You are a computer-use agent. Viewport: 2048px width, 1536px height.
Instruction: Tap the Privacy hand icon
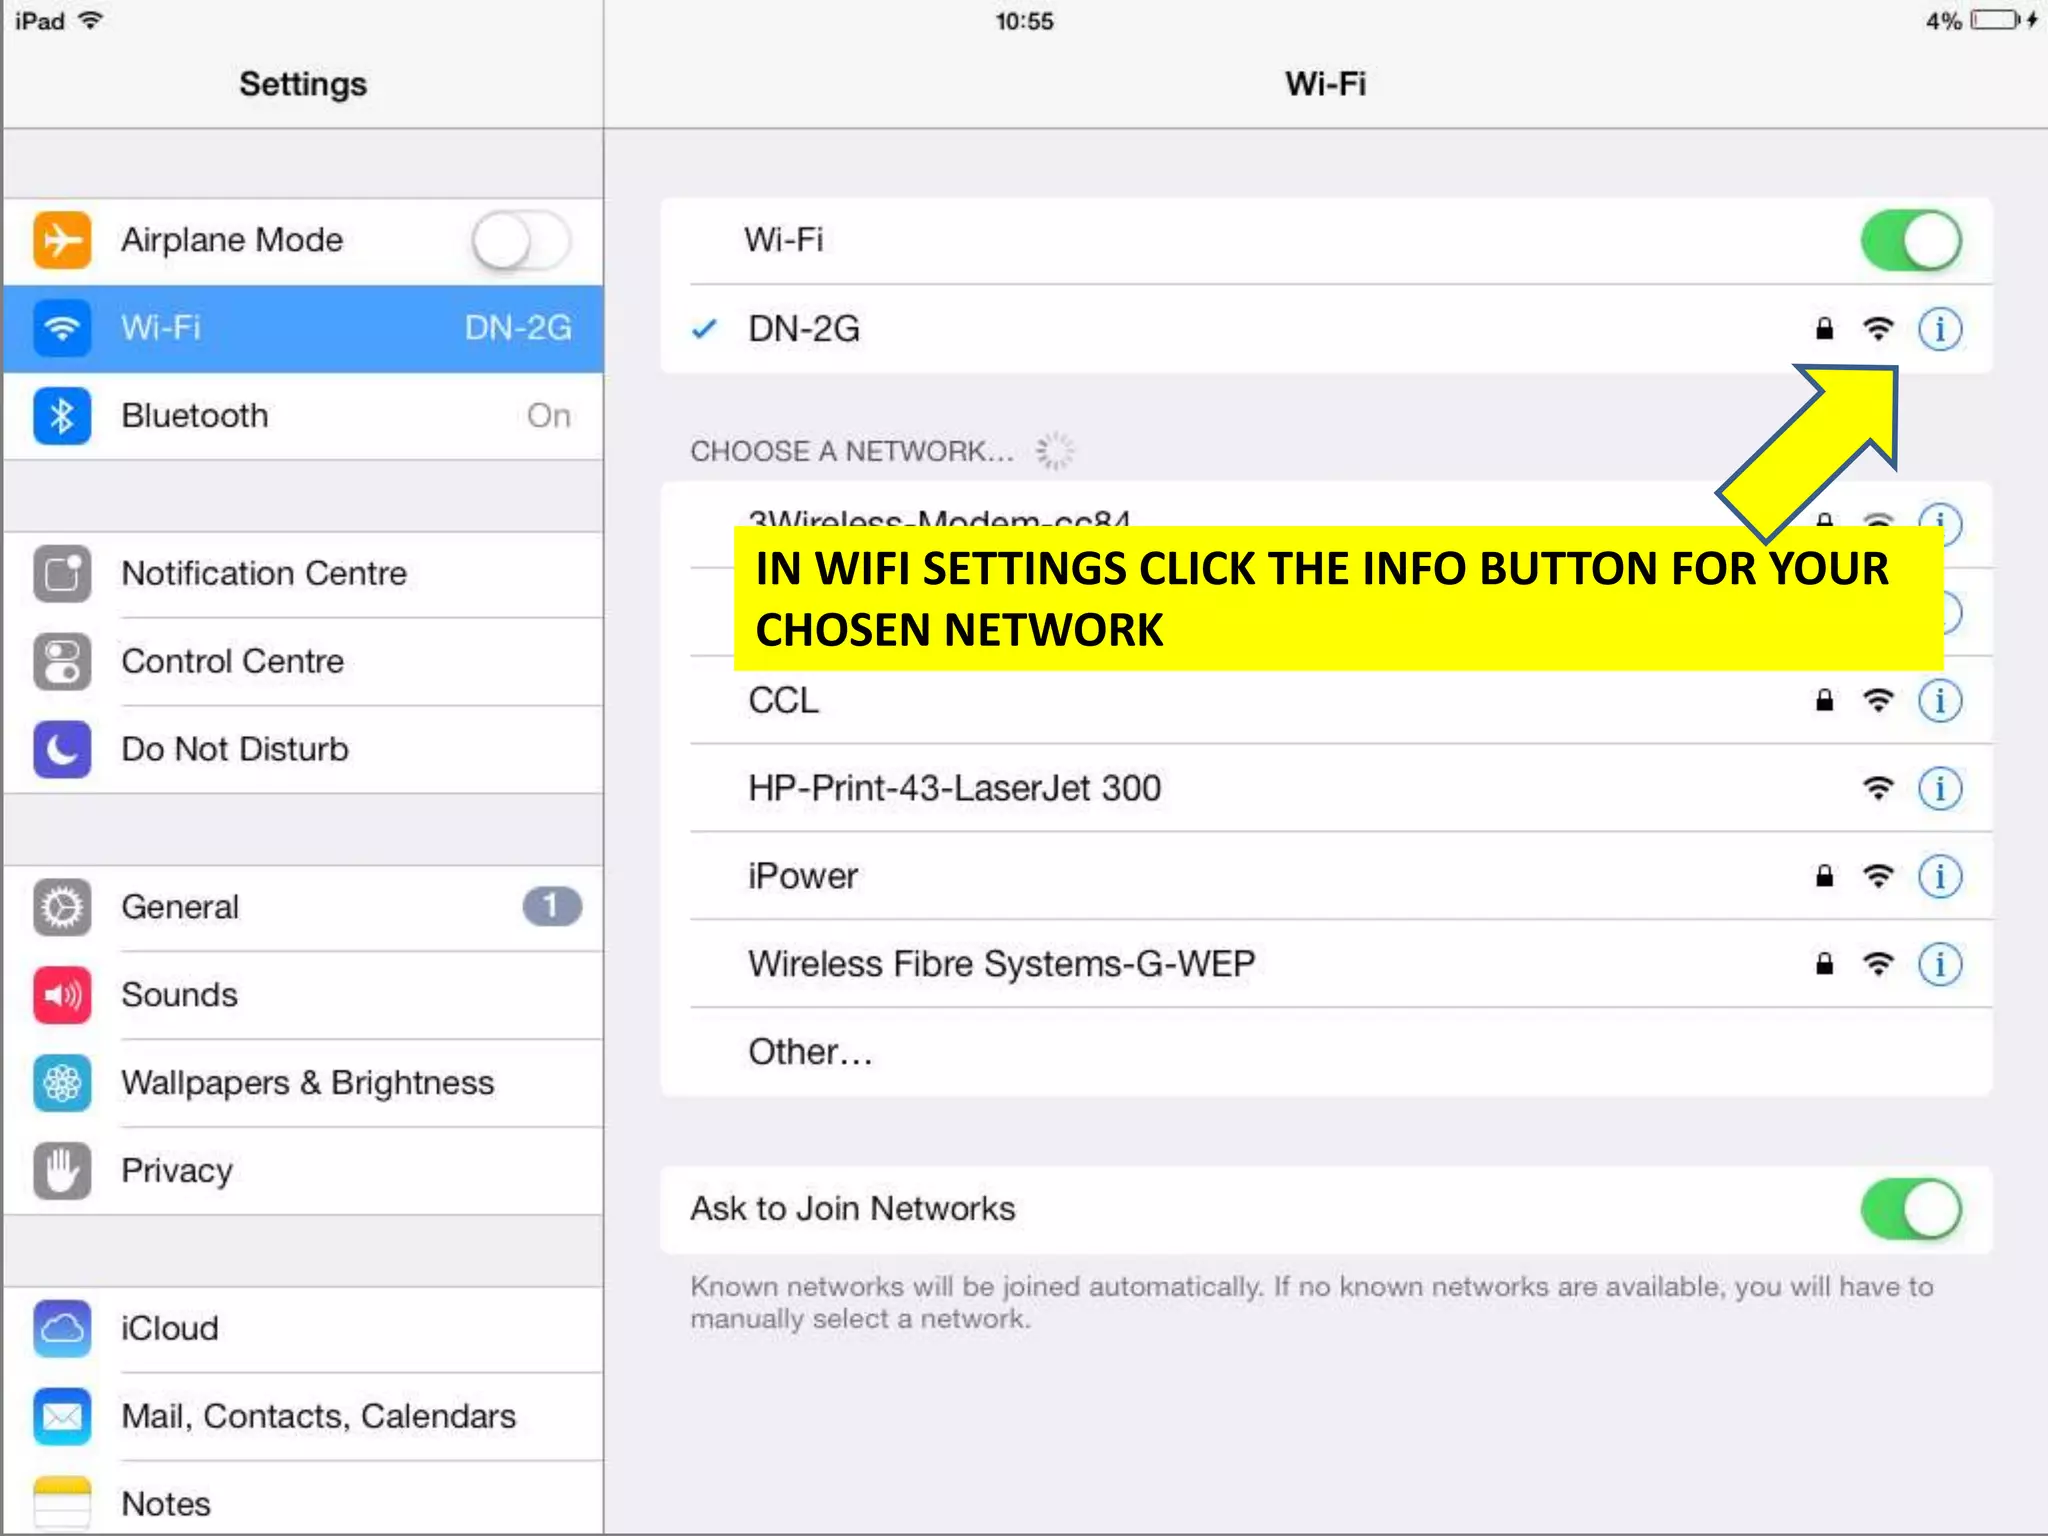click(x=62, y=1171)
